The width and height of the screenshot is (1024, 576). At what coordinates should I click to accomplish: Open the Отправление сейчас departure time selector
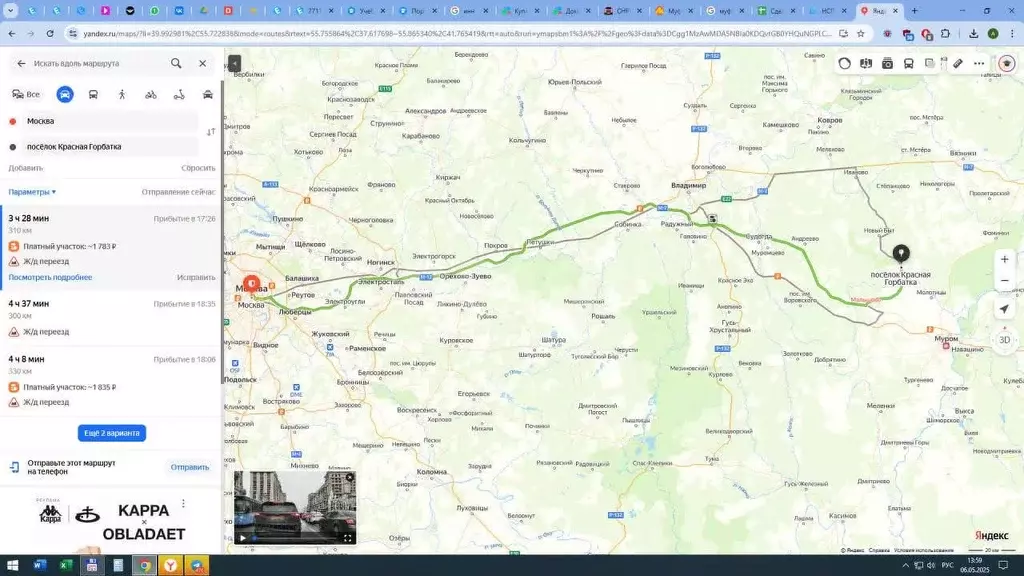[178, 192]
